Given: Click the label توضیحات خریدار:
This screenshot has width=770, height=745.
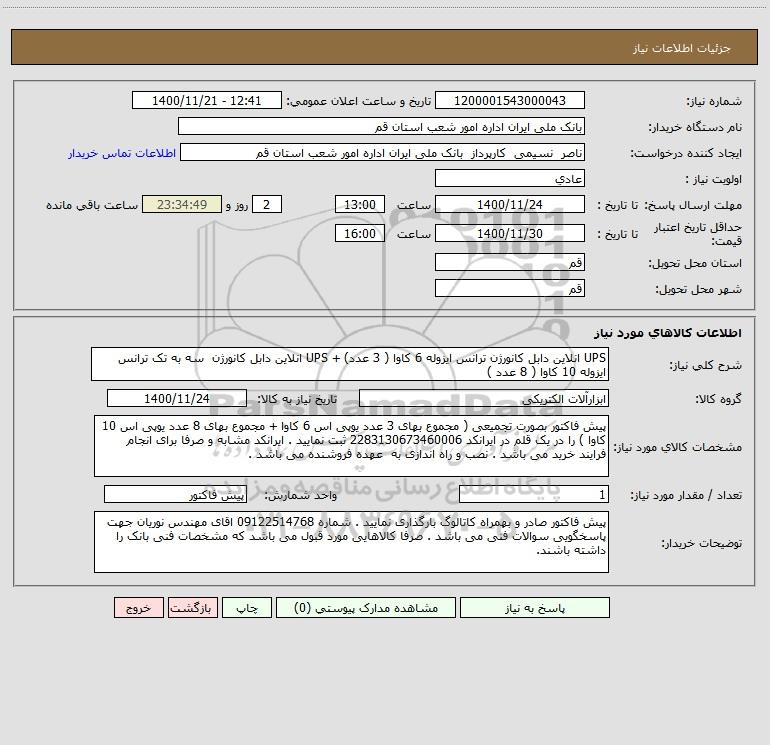Looking at the screenshot, I should pyautogui.click(x=702, y=543).
